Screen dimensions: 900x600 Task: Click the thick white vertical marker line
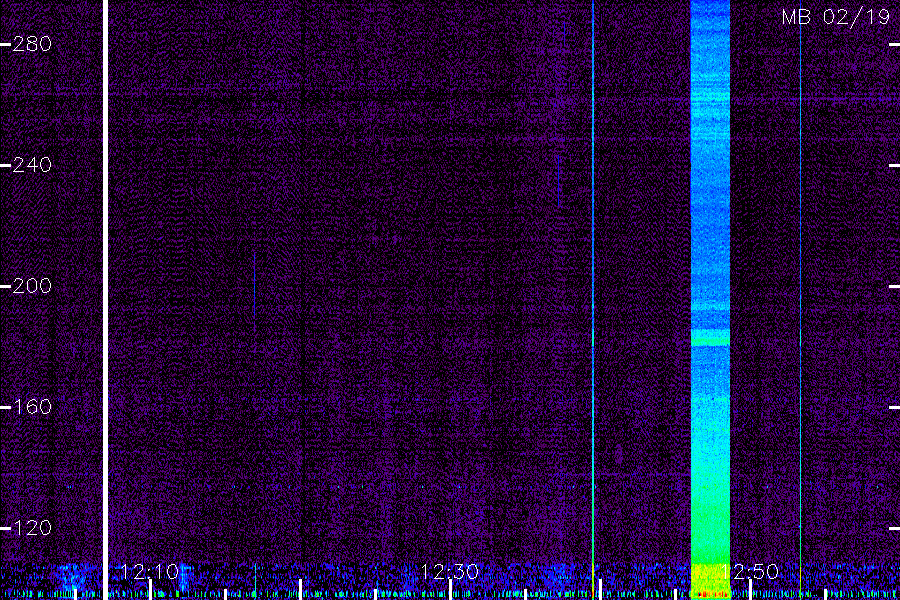coord(105,300)
